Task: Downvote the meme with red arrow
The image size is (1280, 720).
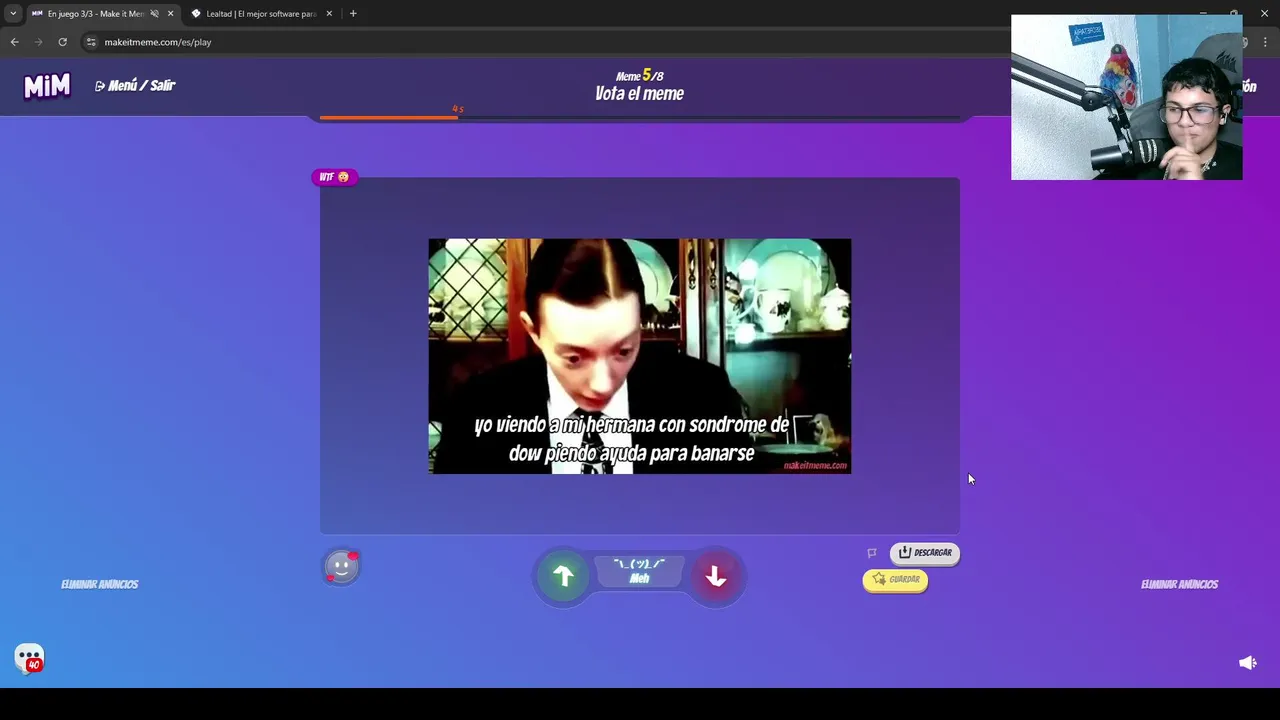Action: pyautogui.click(x=716, y=576)
